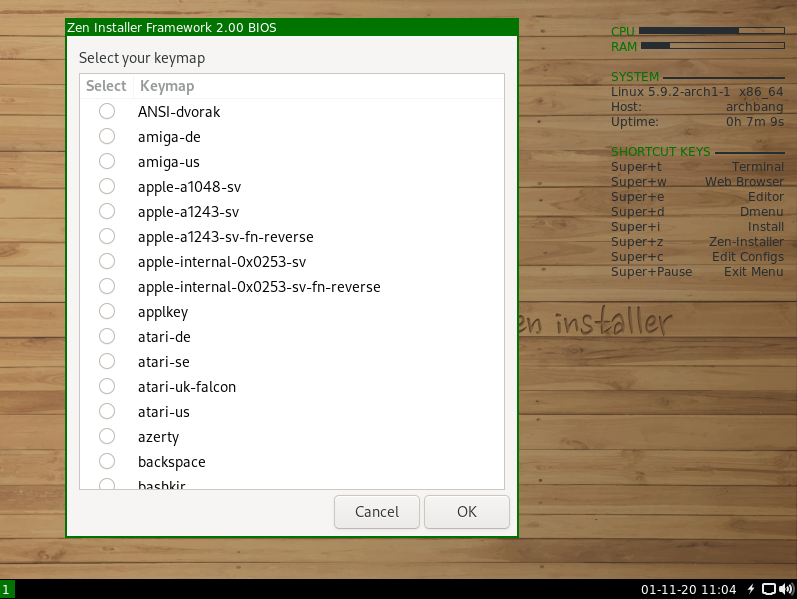Click the lightning power tray icon
797x599 pixels.
(x=751, y=589)
